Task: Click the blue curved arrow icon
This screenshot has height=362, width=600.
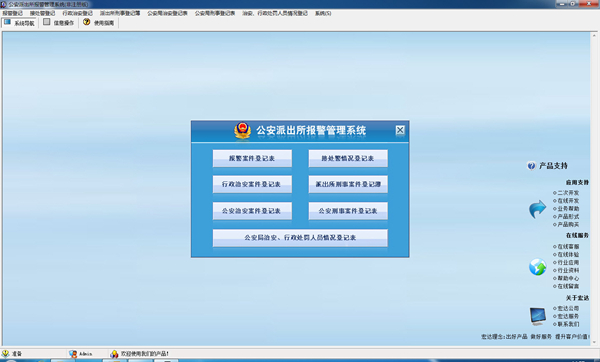Action: pos(538,209)
